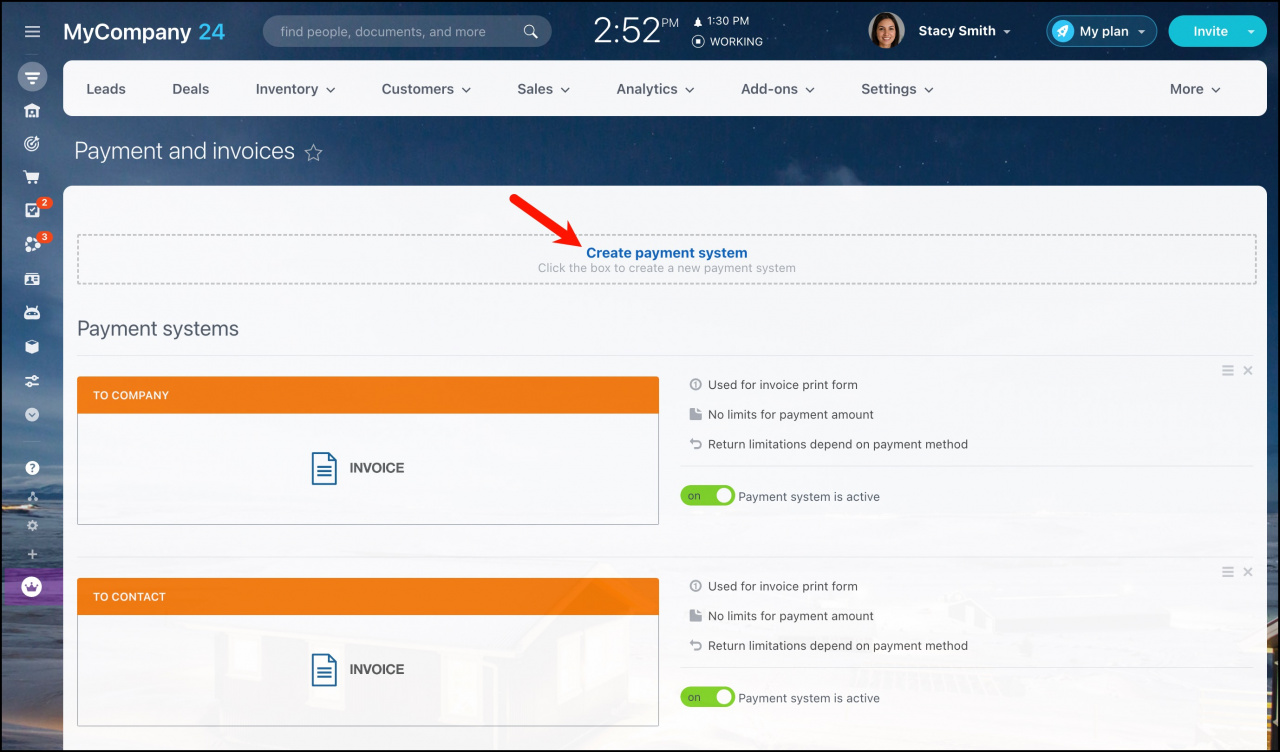Open the Stacy Smith user dropdown
Image resolution: width=1280 pixels, height=752 pixels.
tap(964, 31)
